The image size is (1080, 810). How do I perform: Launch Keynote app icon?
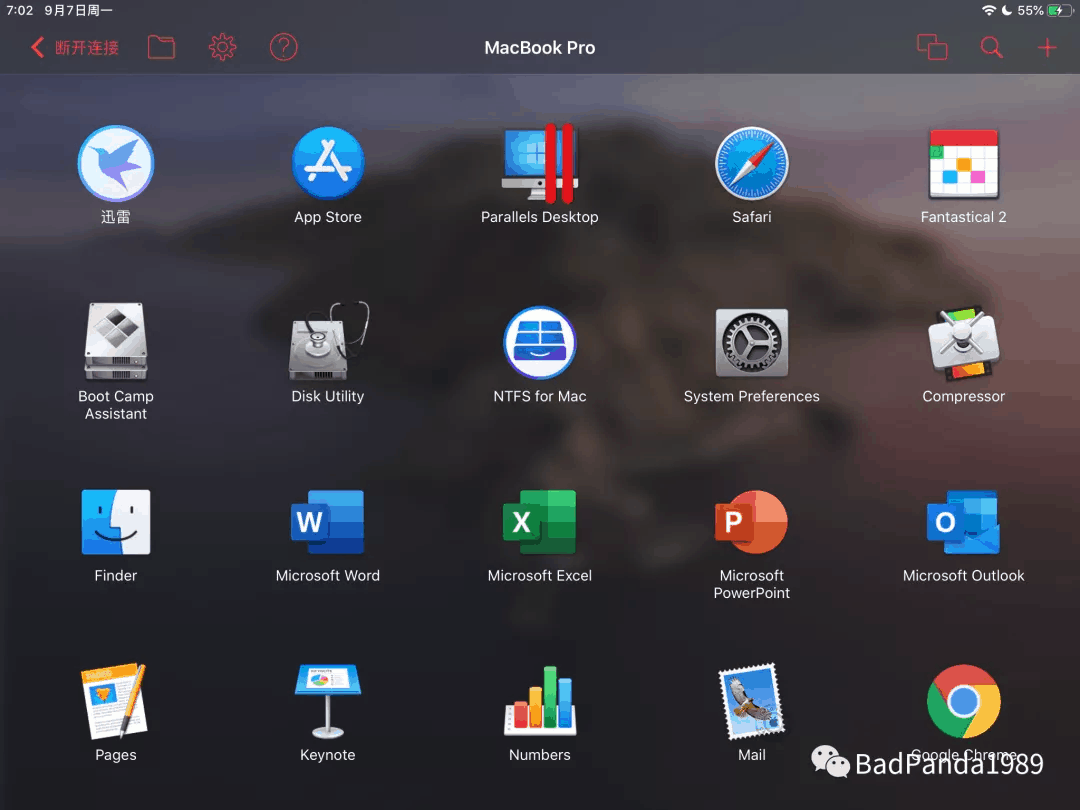pyautogui.click(x=328, y=701)
